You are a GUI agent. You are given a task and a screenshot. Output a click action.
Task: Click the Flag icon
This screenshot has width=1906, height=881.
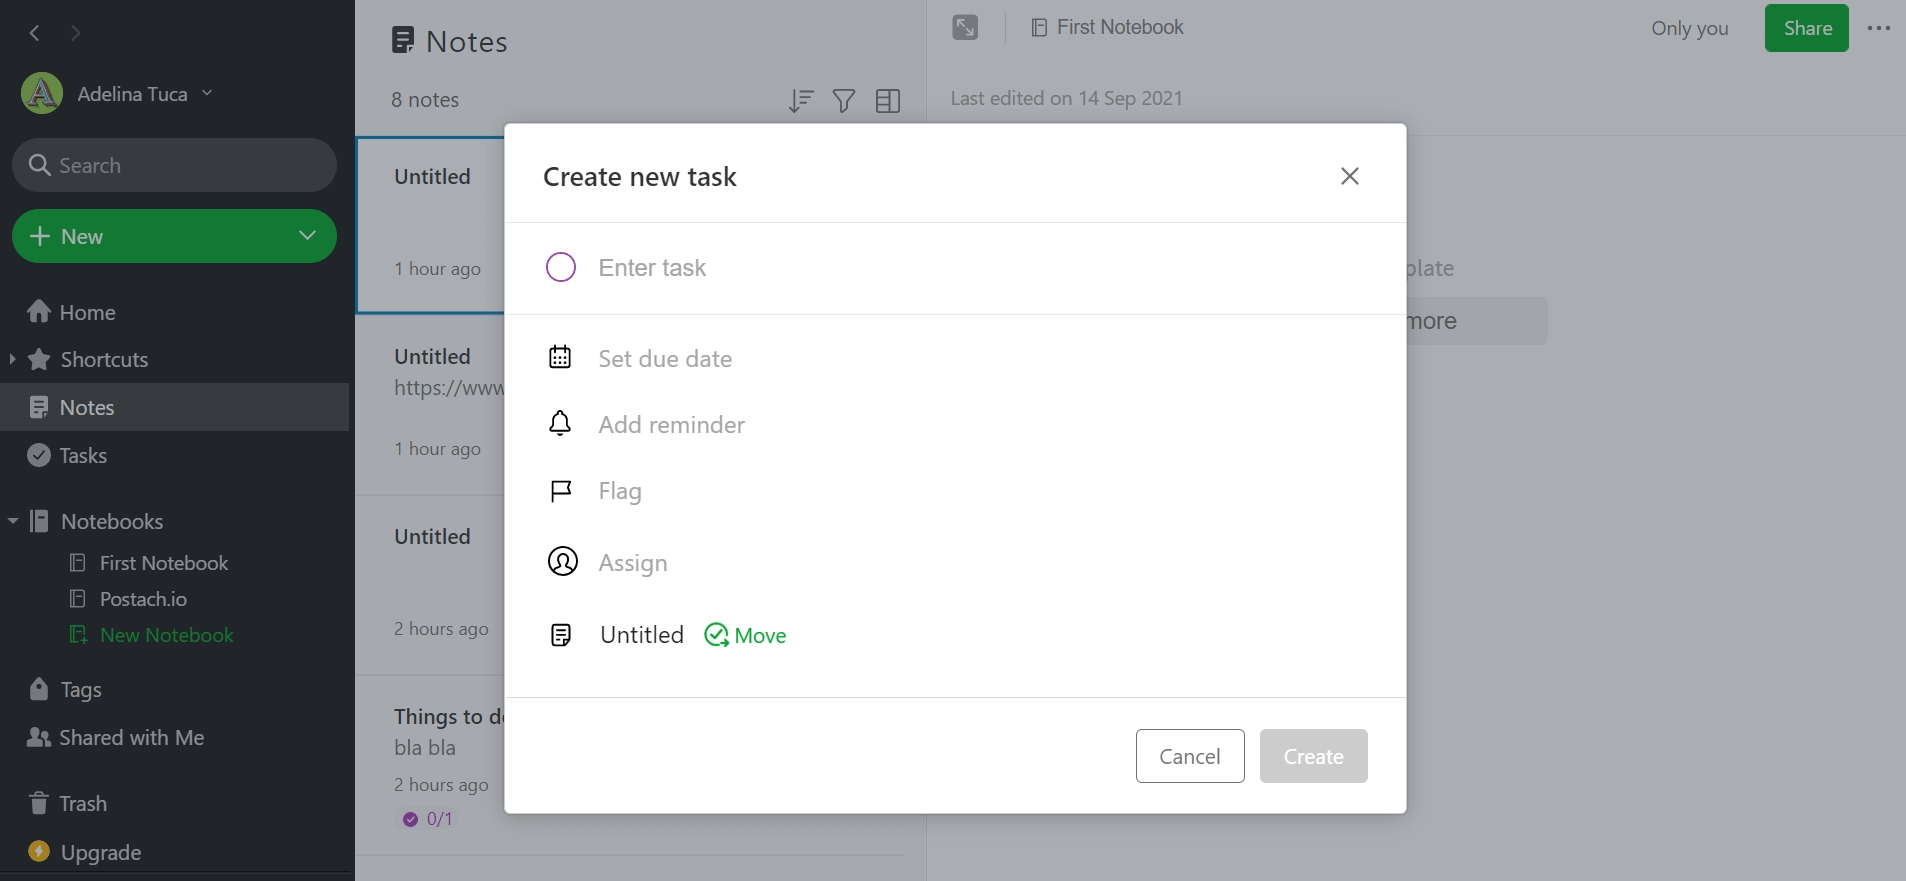click(561, 491)
